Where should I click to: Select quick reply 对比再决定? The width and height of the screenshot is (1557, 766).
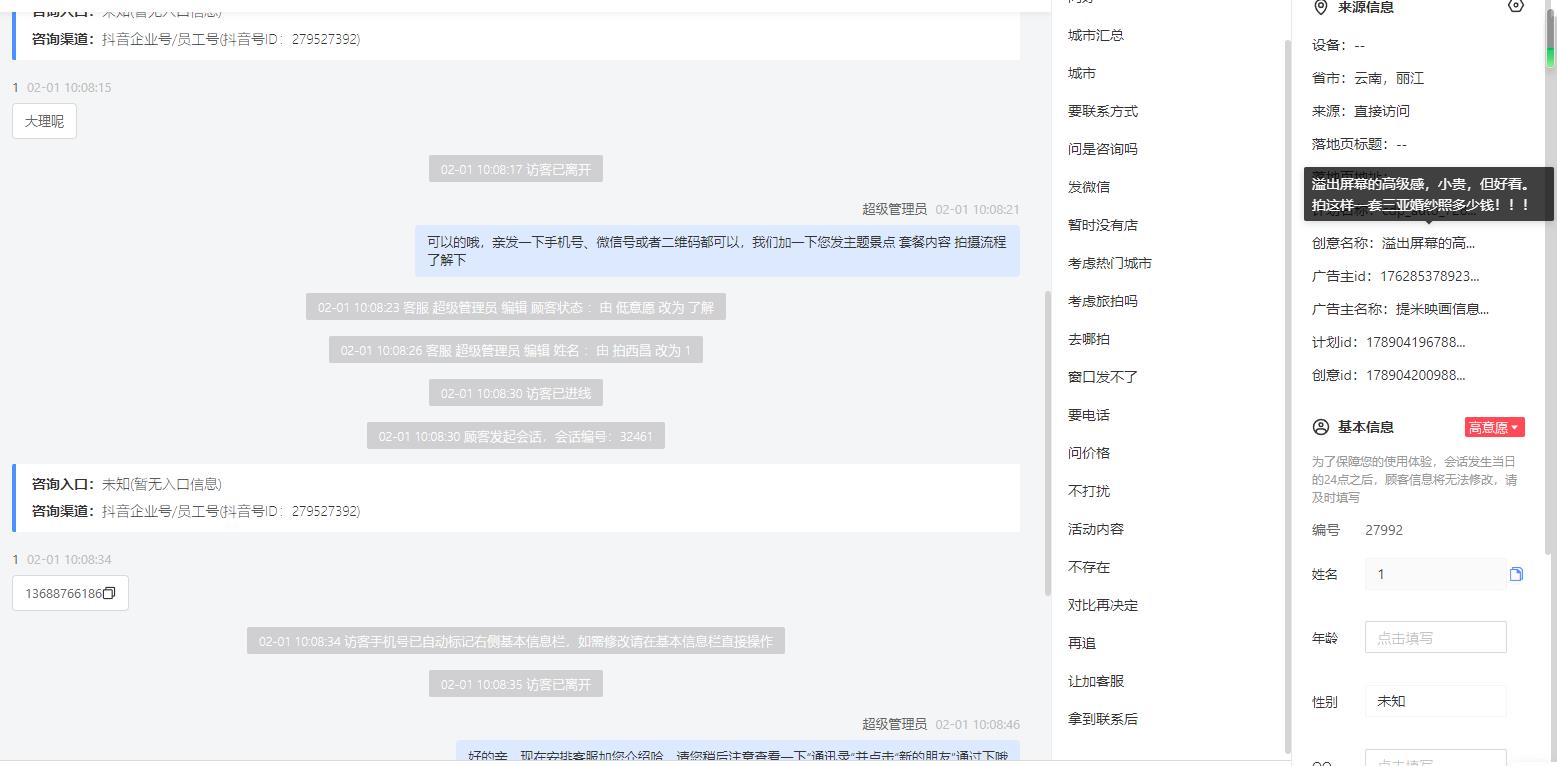pyautogui.click(x=1103, y=605)
